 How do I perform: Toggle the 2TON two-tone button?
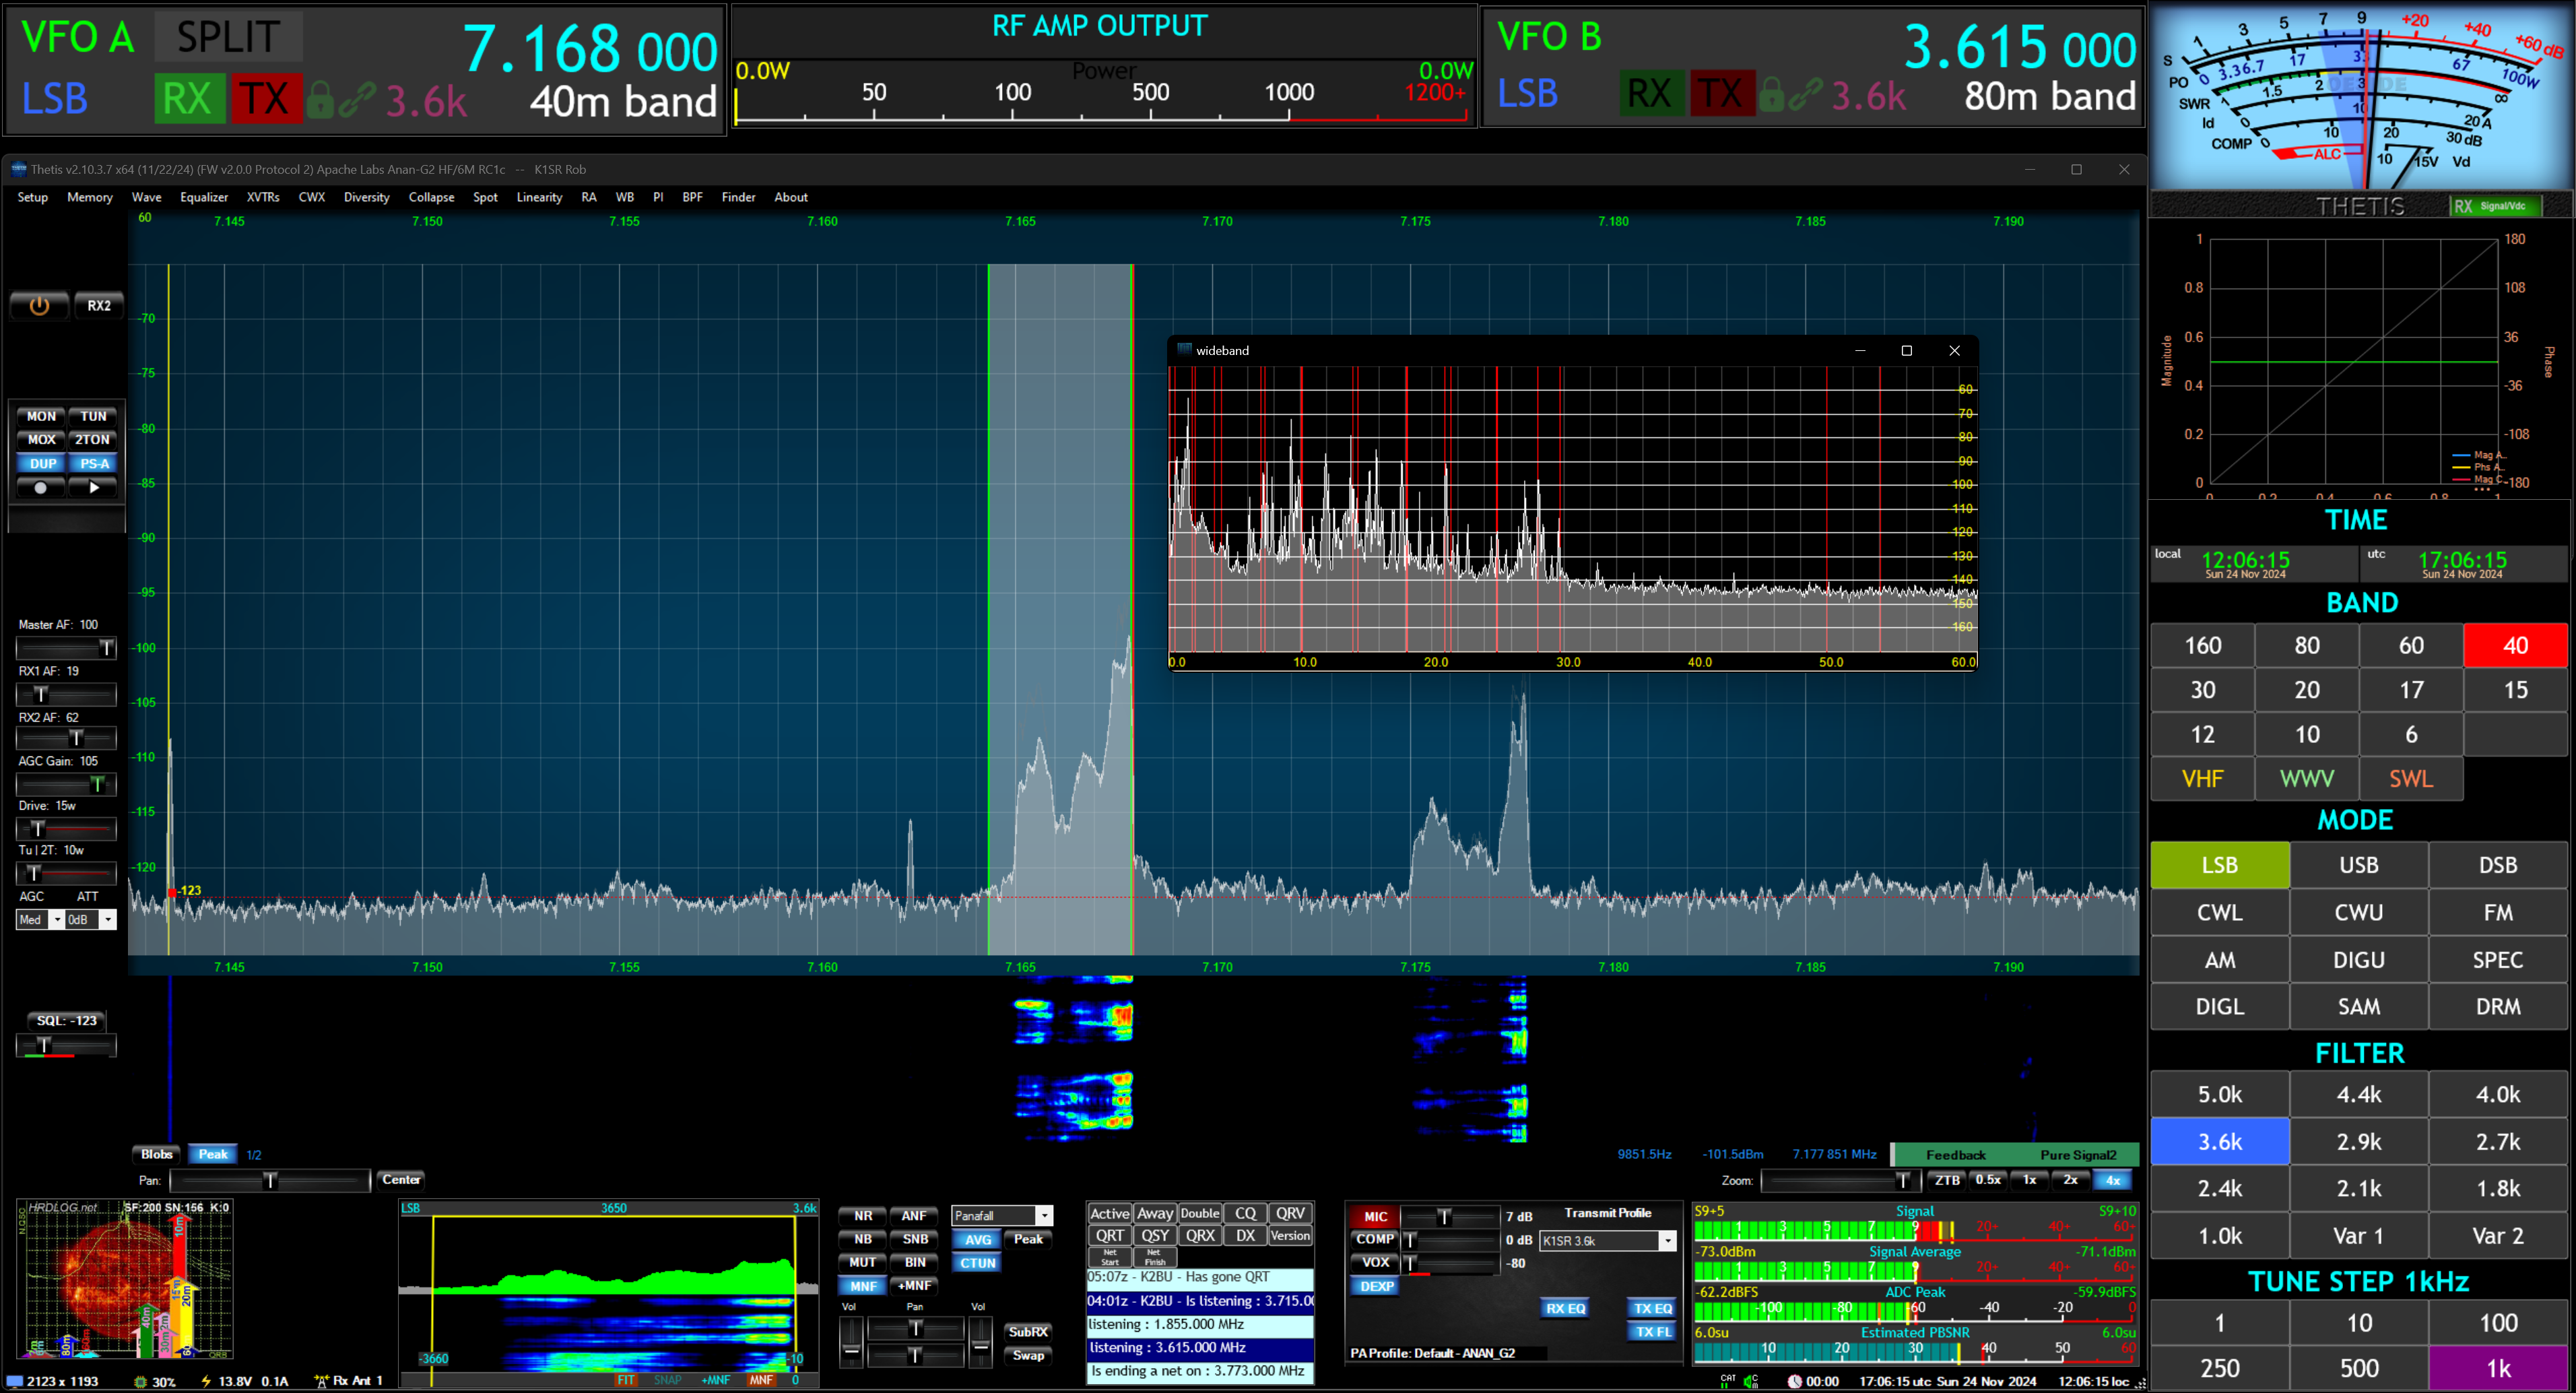click(93, 440)
